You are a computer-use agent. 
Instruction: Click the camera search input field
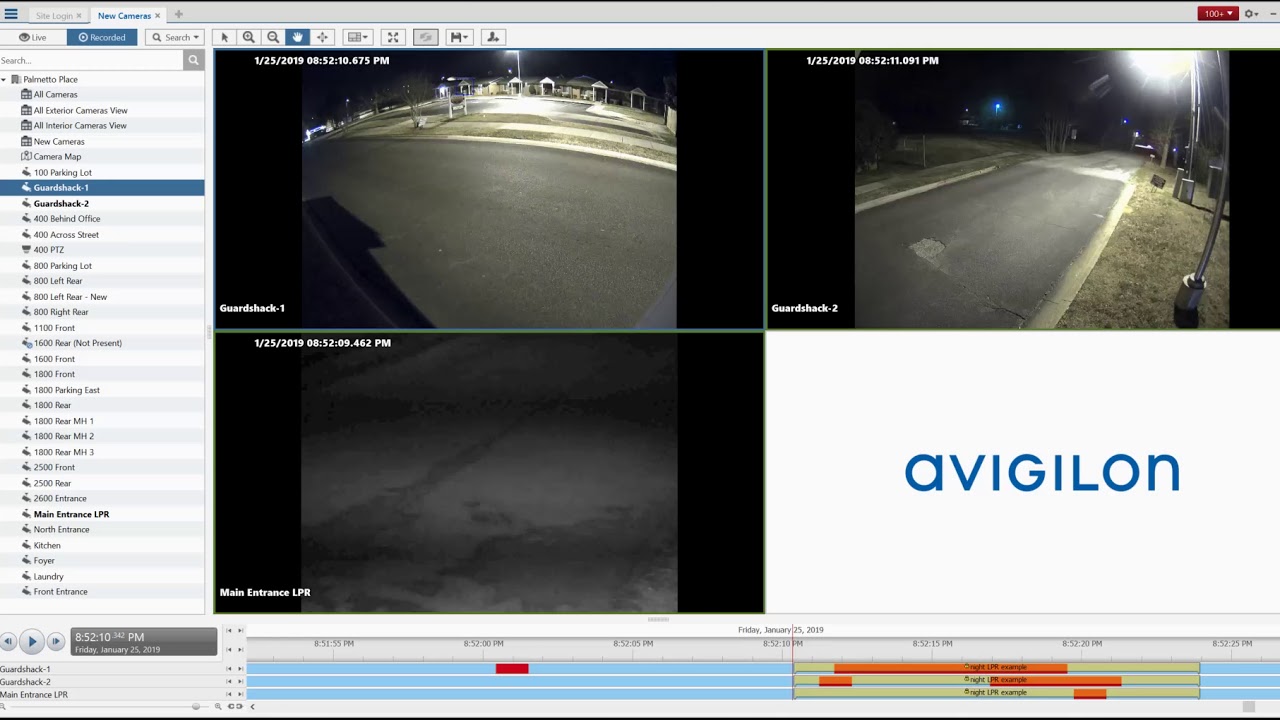(x=92, y=61)
